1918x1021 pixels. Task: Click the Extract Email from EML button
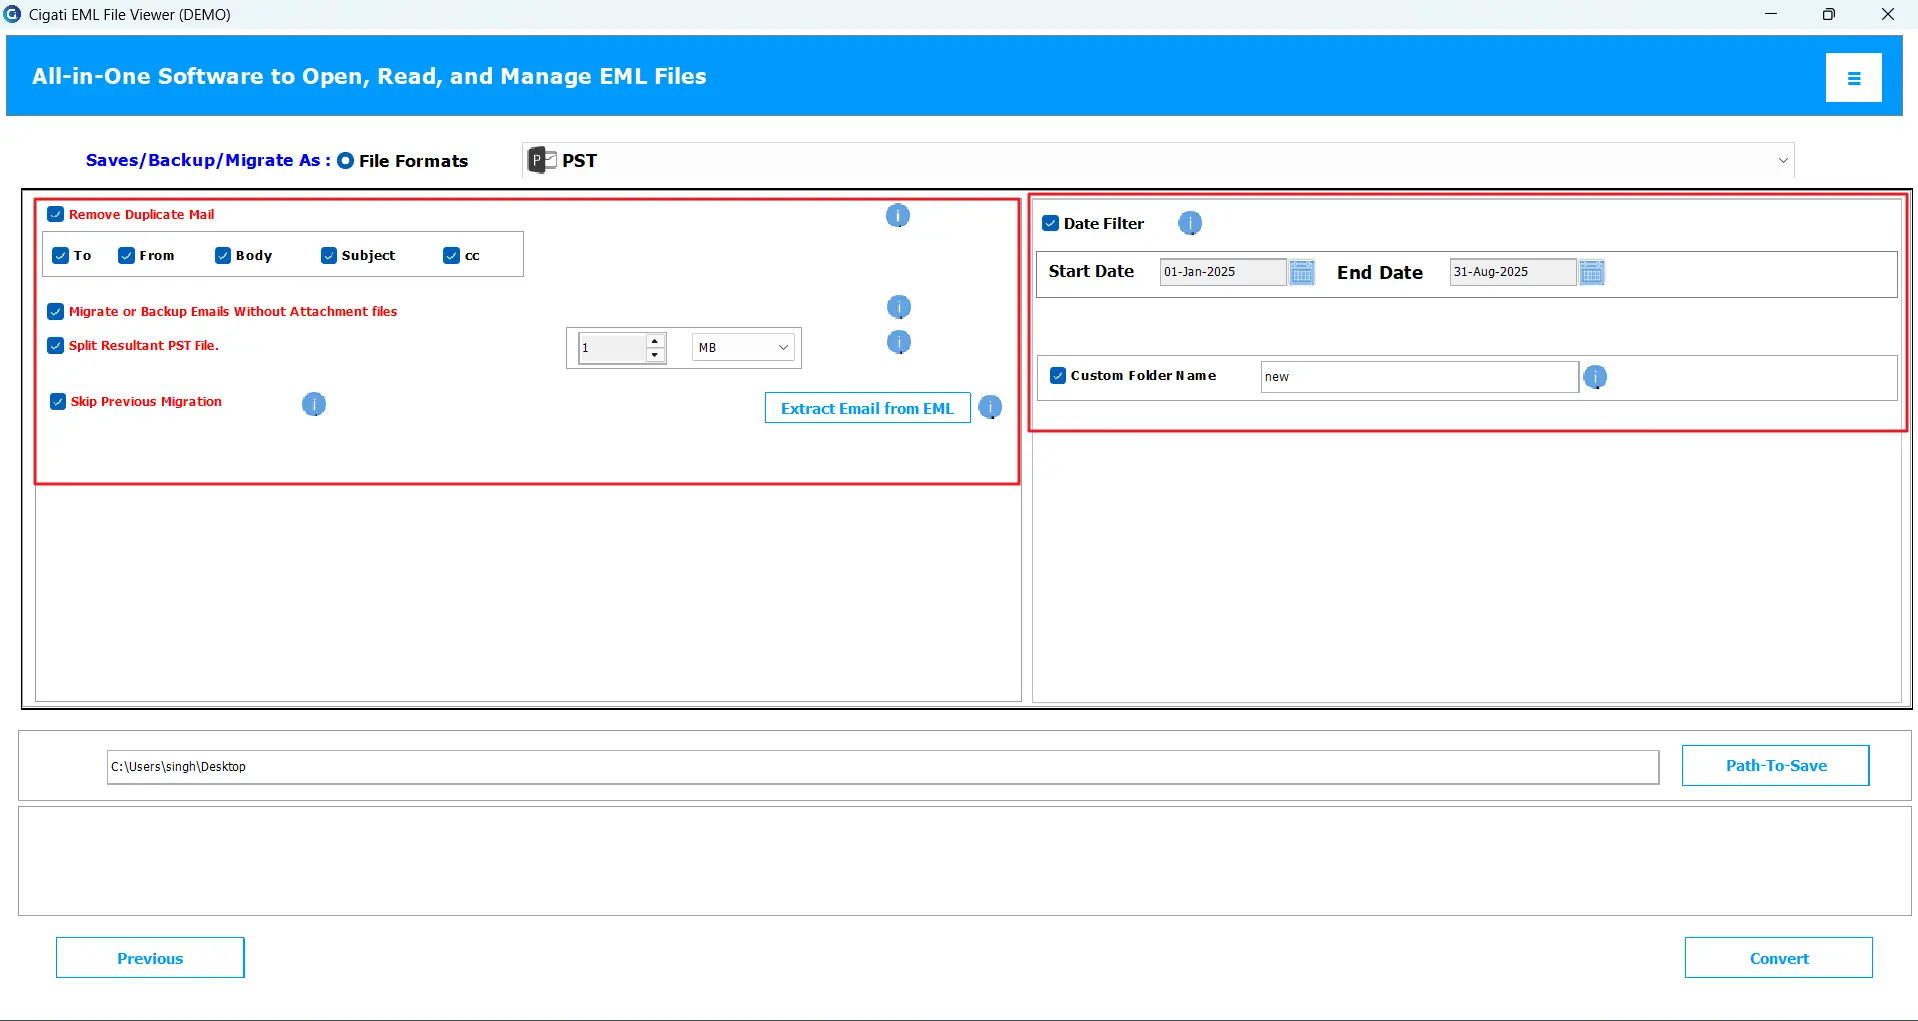click(x=867, y=408)
